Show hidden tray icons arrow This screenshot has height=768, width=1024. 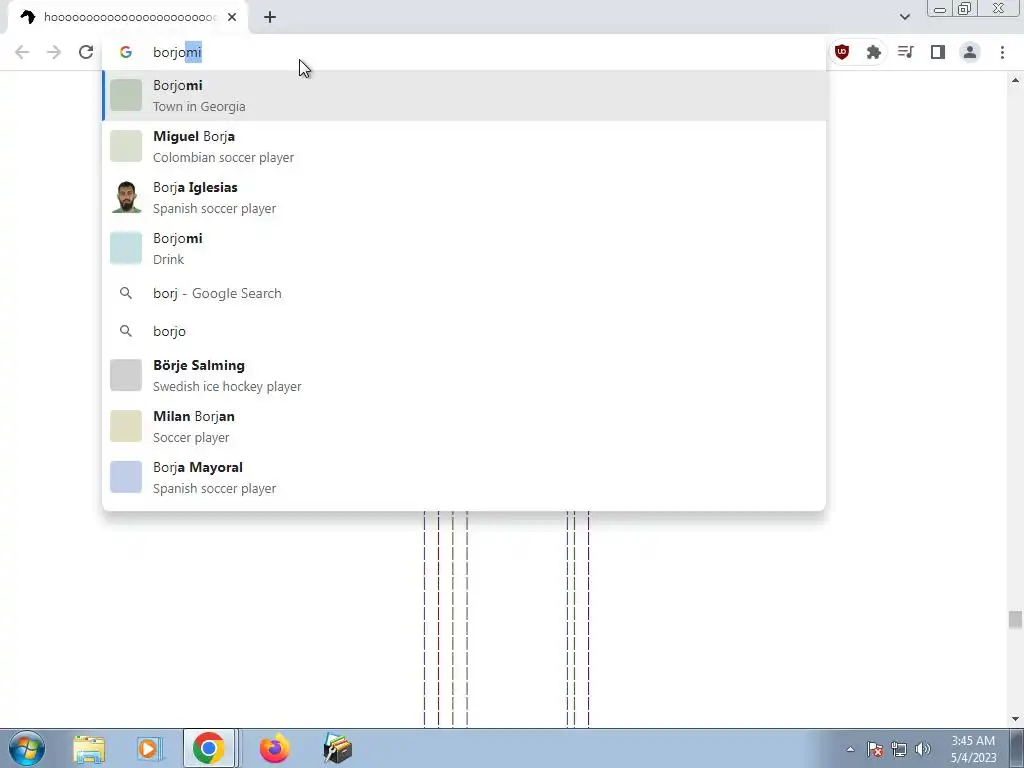click(x=850, y=749)
